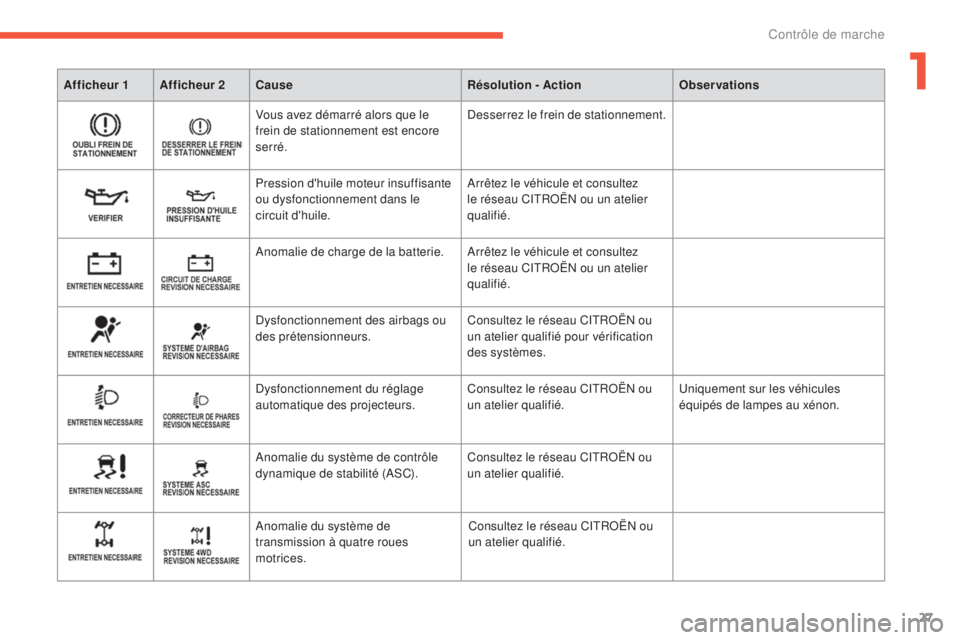Click the Consultez le réseau action in ASC row
The height and width of the screenshot is (640, 960).
pos(560,465)
